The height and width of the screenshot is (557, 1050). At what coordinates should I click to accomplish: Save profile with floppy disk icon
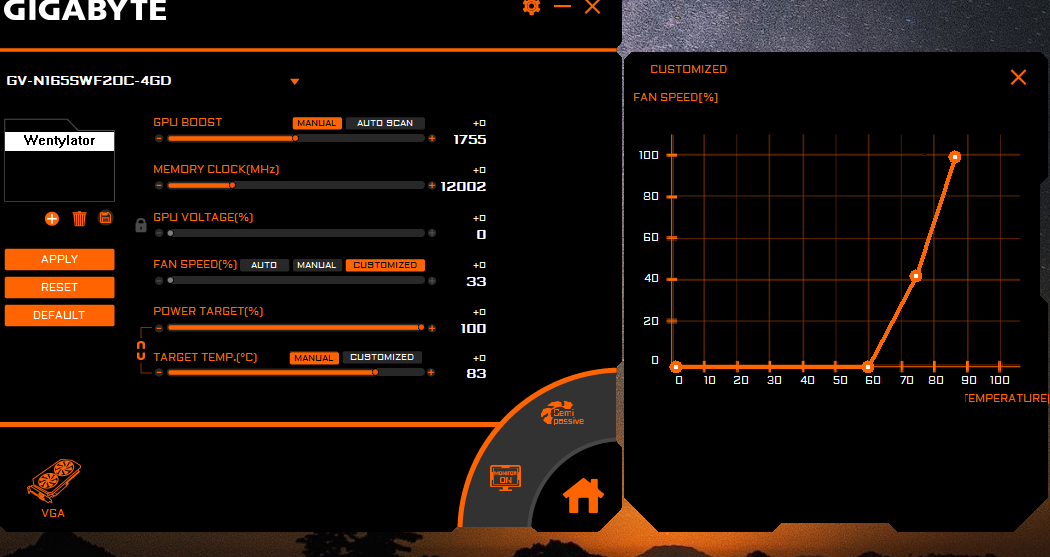pos(105,218)
